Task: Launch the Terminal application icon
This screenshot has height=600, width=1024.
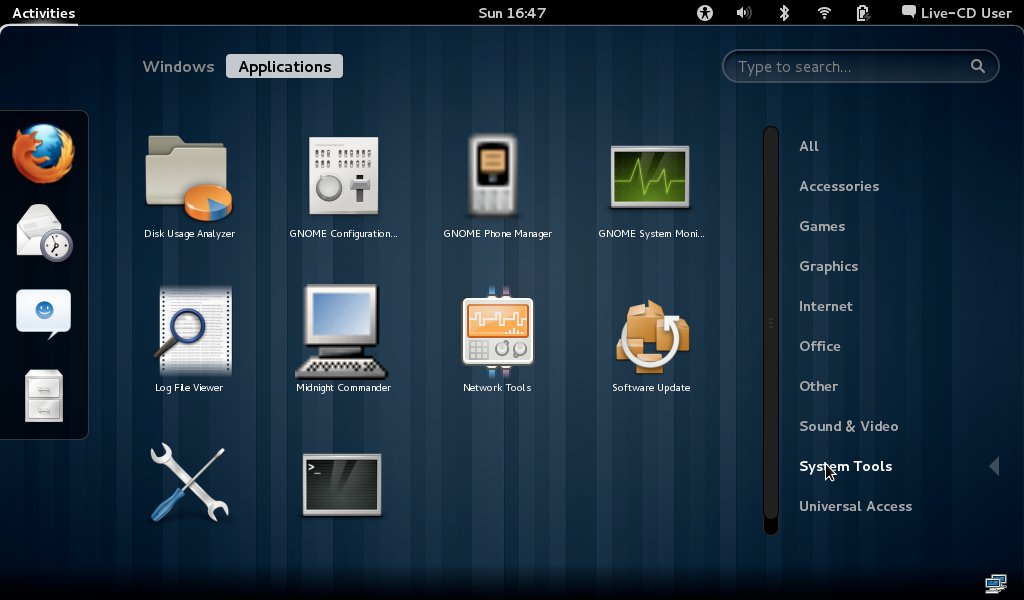Action: [x=342, y=485]
